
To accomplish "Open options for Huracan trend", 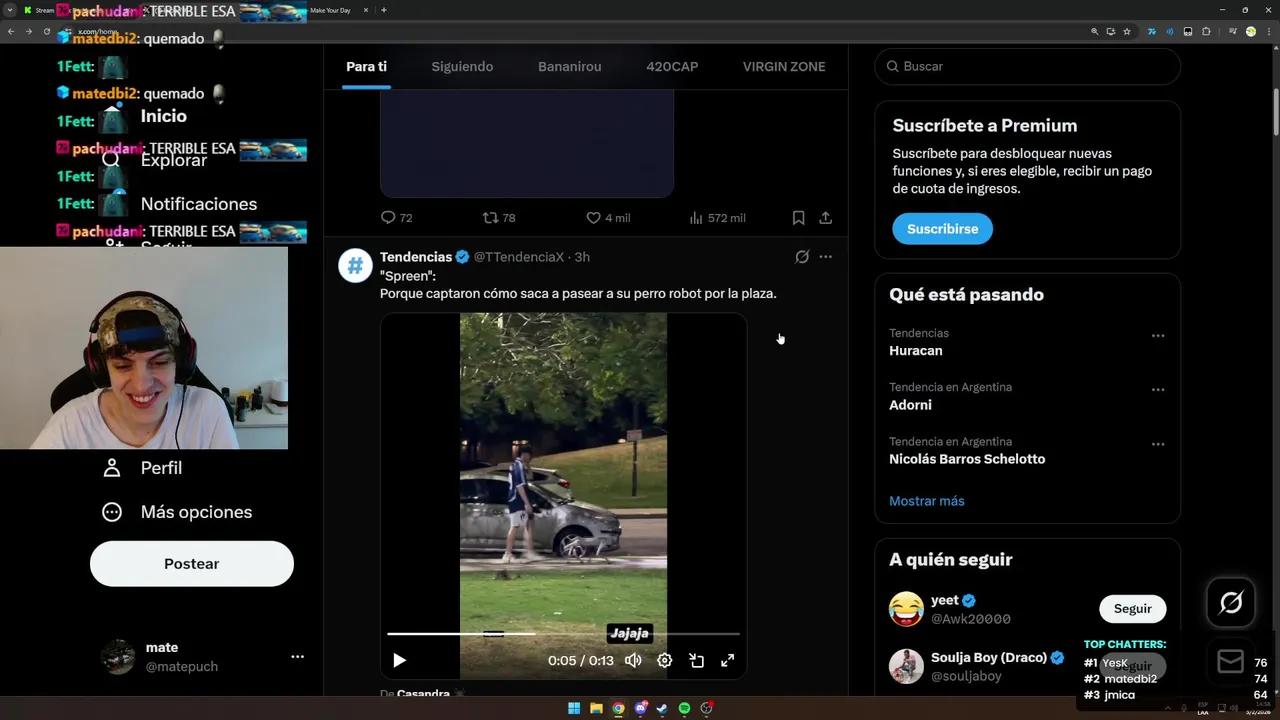I will pyautogui.click(x=1158, y=336).
